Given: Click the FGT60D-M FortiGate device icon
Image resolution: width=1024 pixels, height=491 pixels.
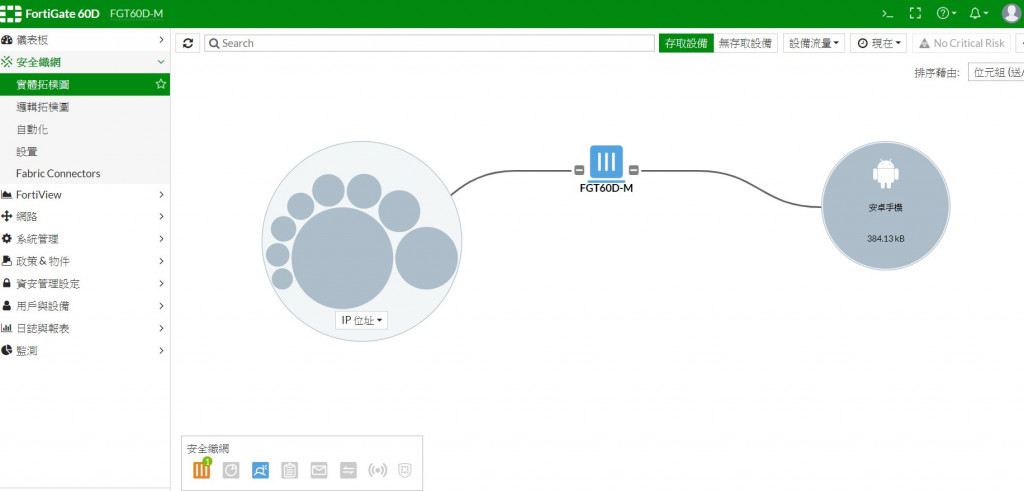Looking at the screenshot, I should [606, 163].
